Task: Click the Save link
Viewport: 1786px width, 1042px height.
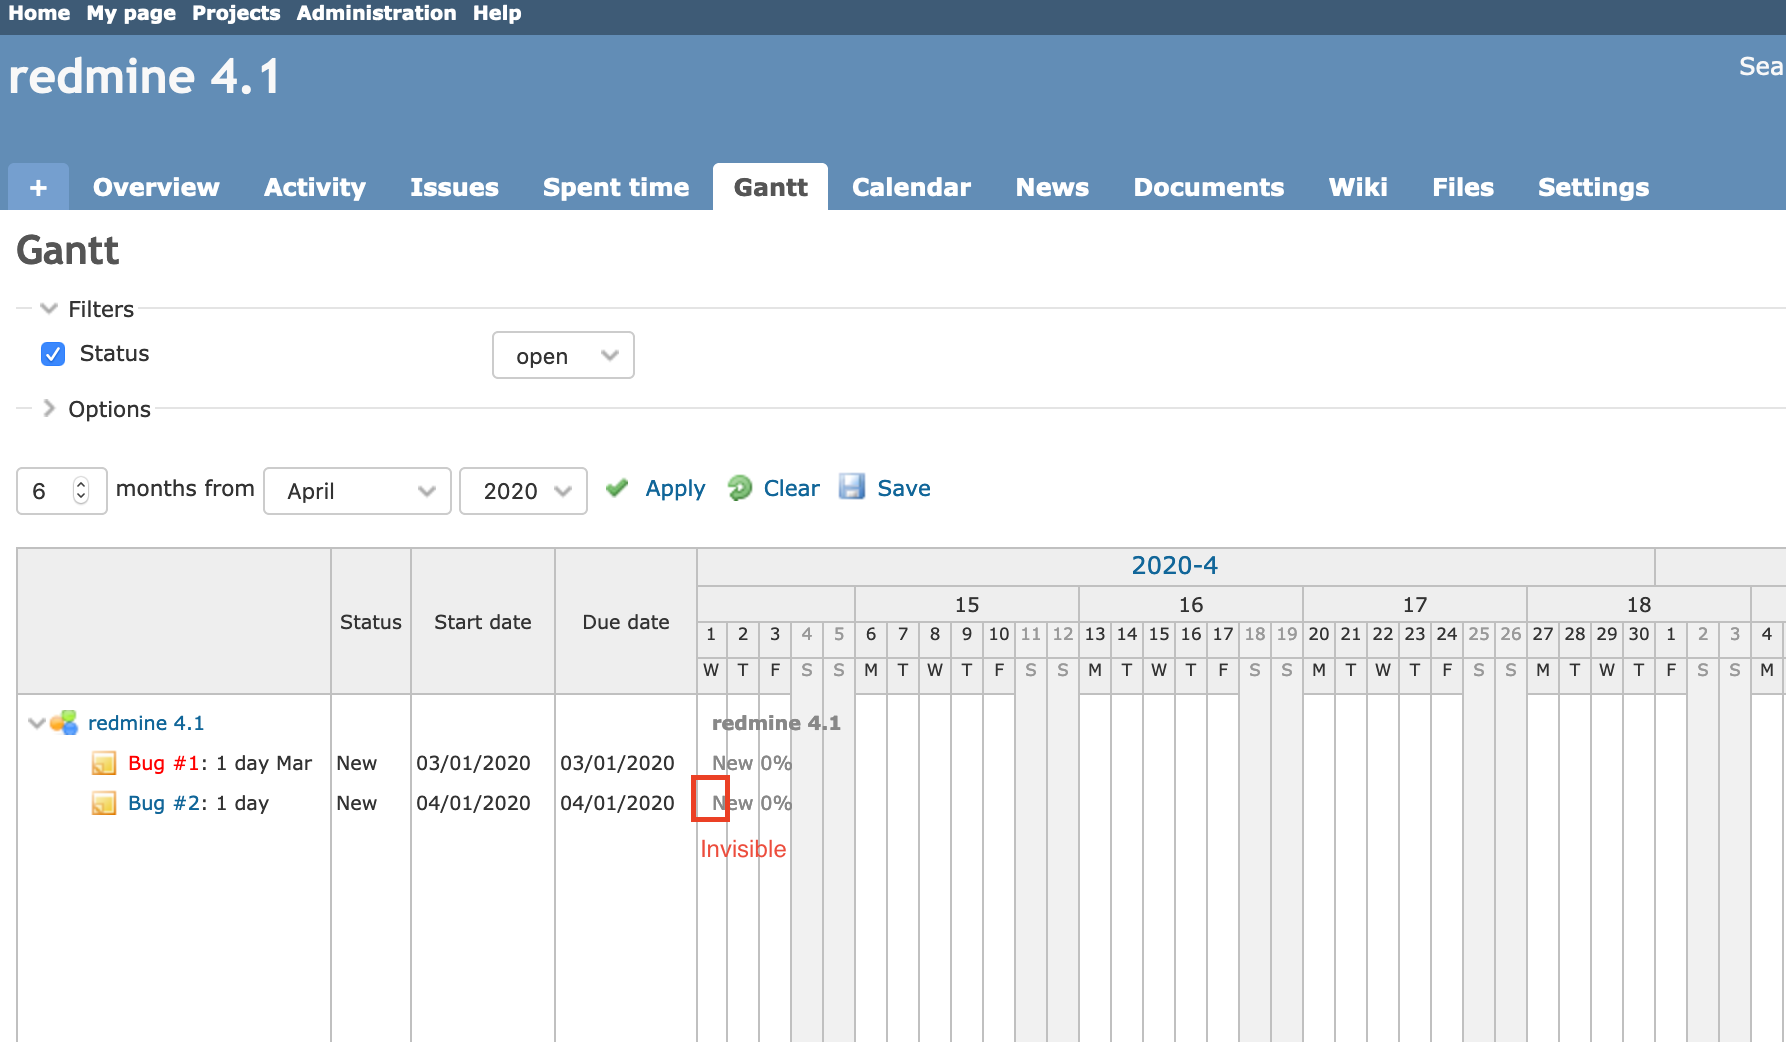Action: coord(904,488)
